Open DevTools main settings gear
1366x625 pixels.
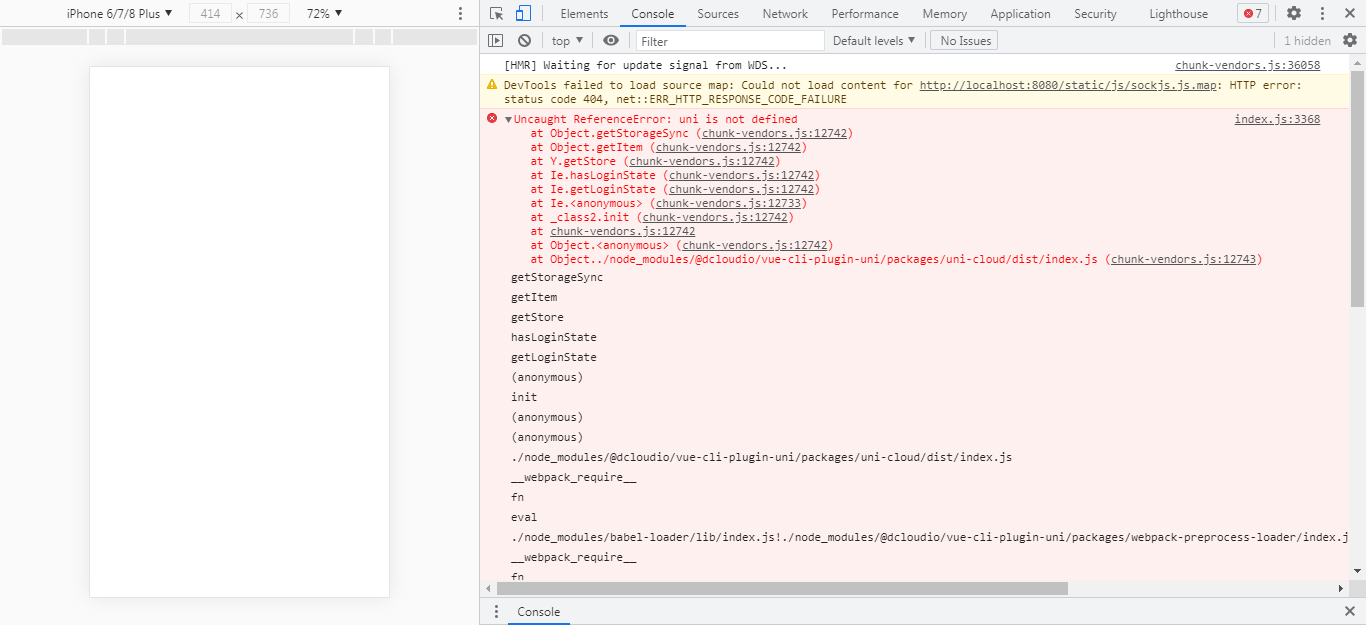(x=1294, y=14)
